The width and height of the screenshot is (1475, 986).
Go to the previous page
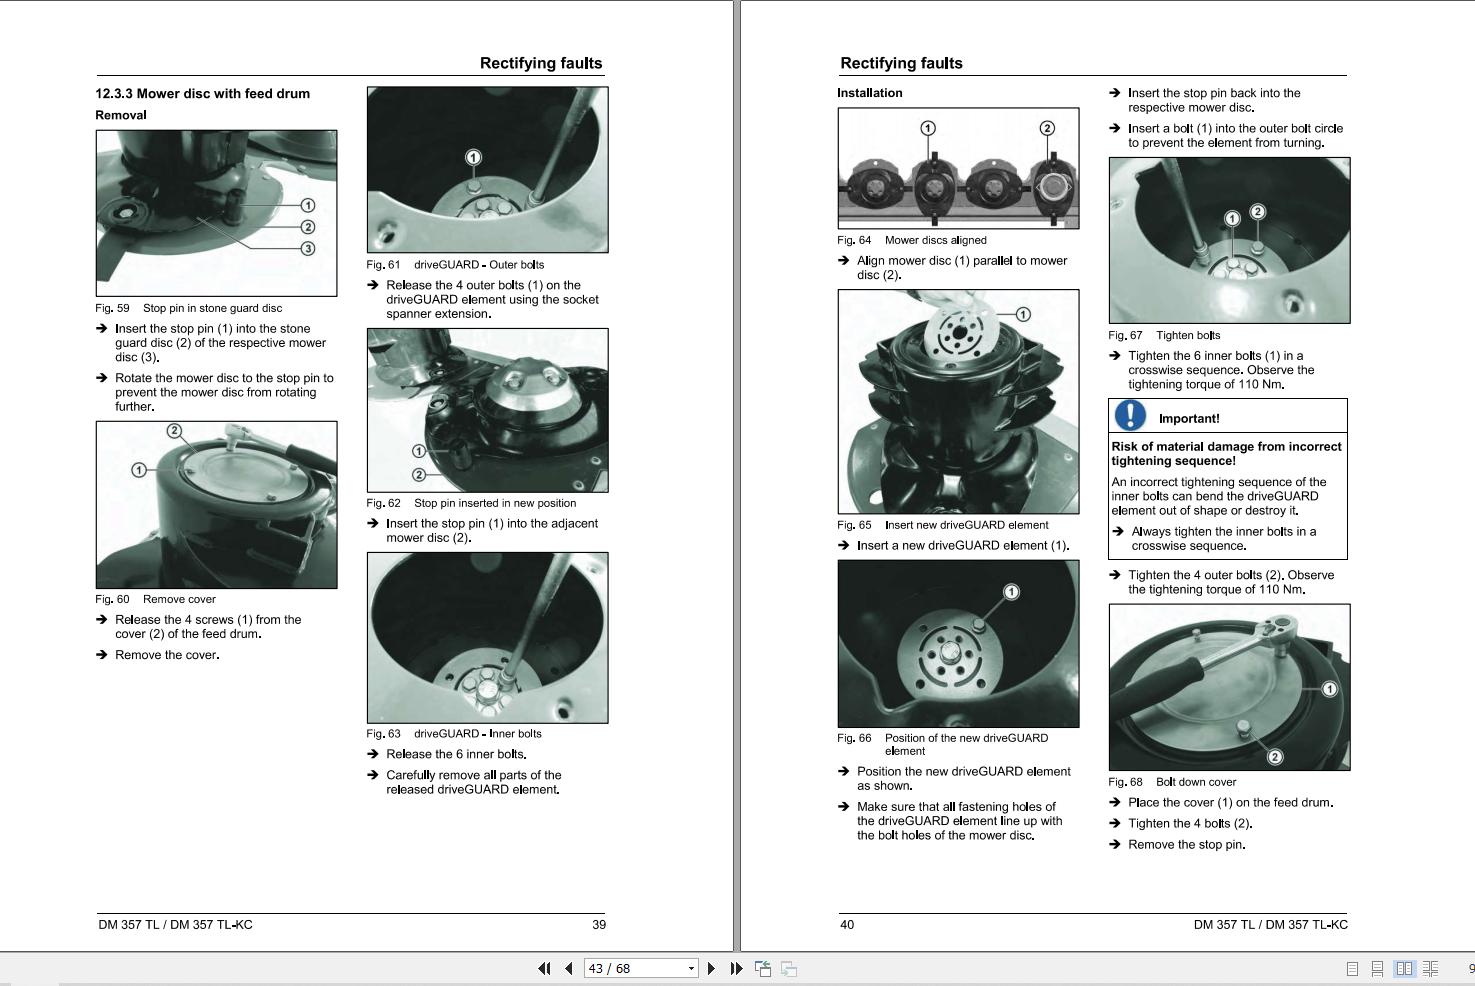pos(569,968)
